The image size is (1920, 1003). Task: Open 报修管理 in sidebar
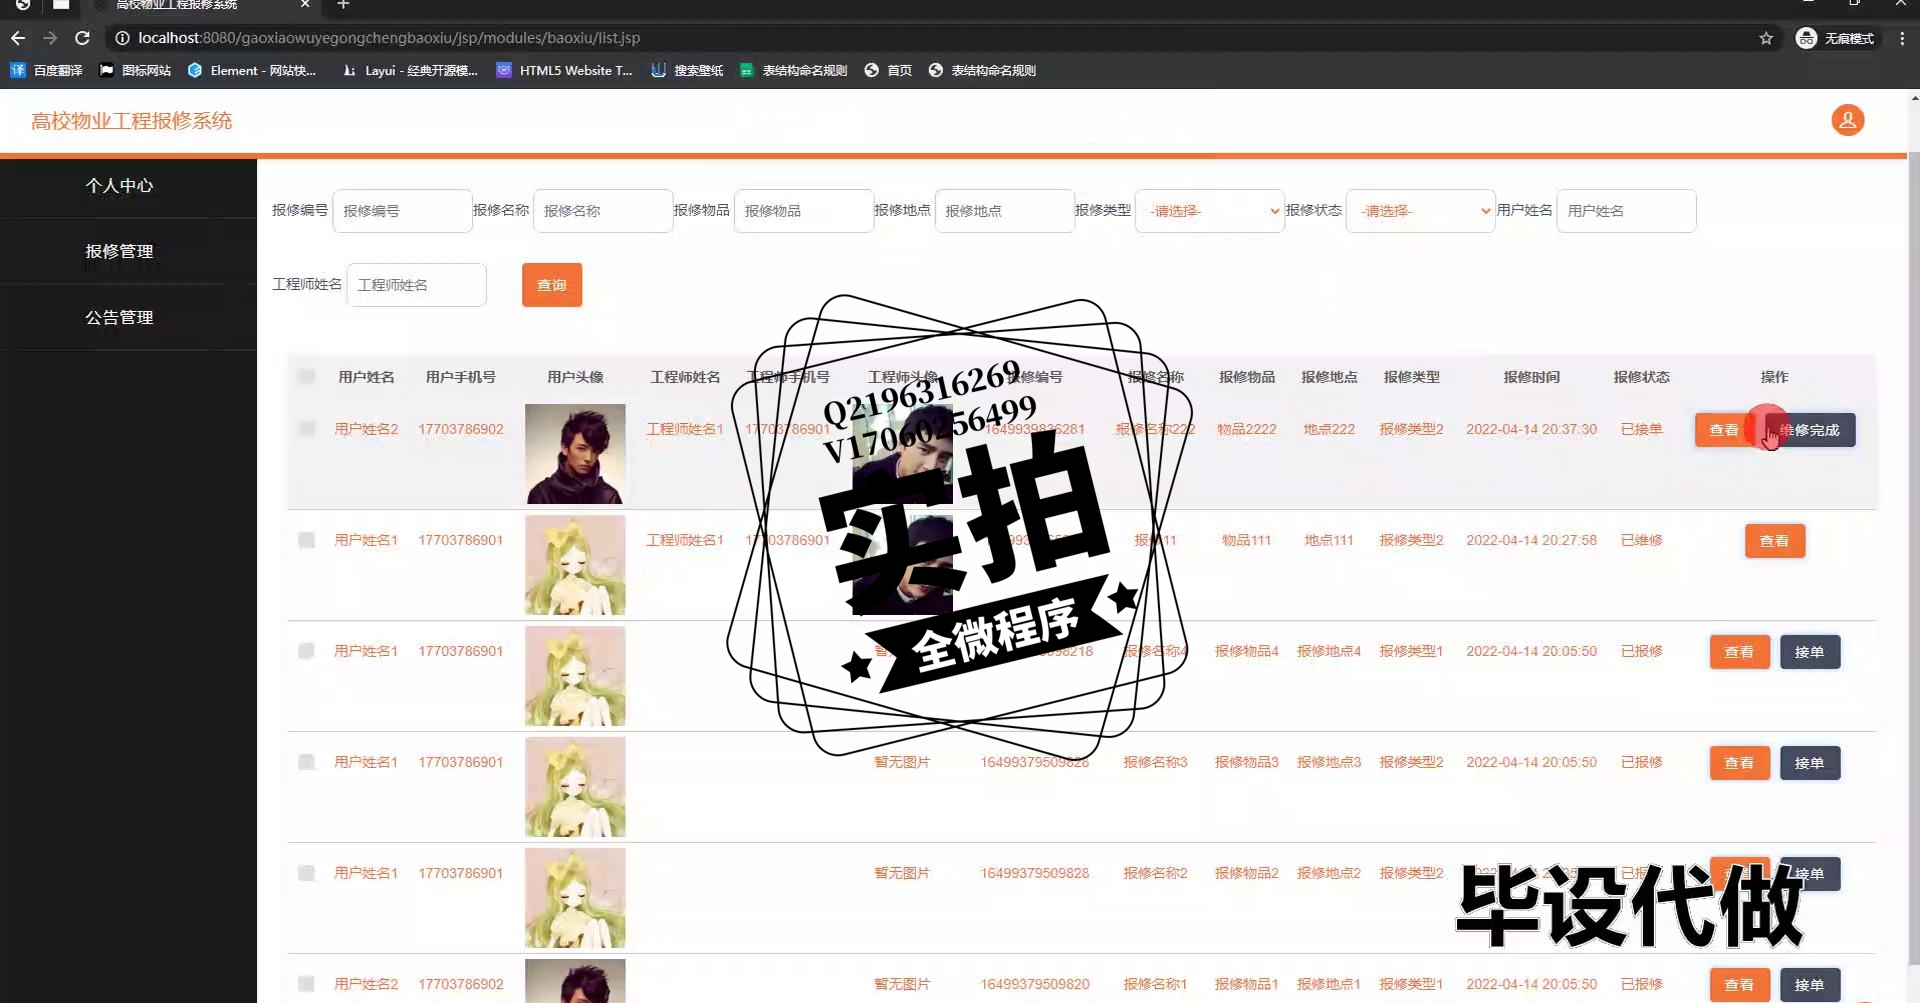(119, 252)
